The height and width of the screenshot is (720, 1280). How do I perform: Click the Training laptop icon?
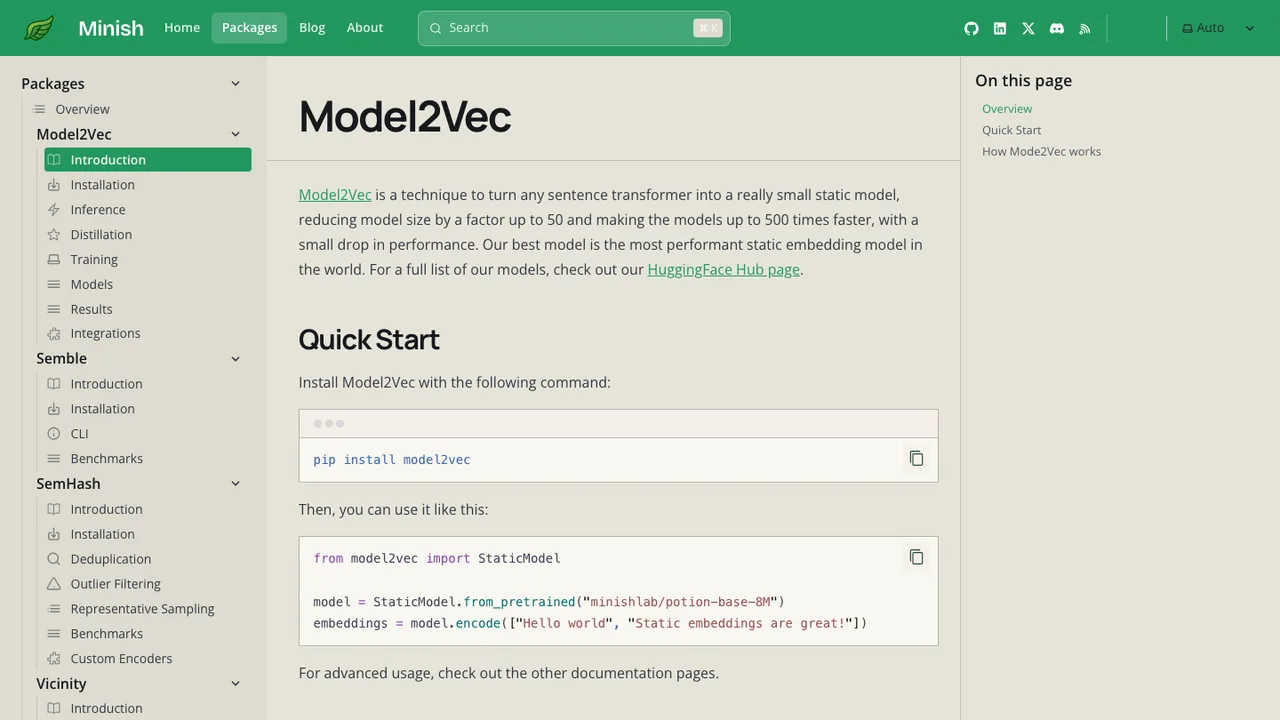coord(54,259)
